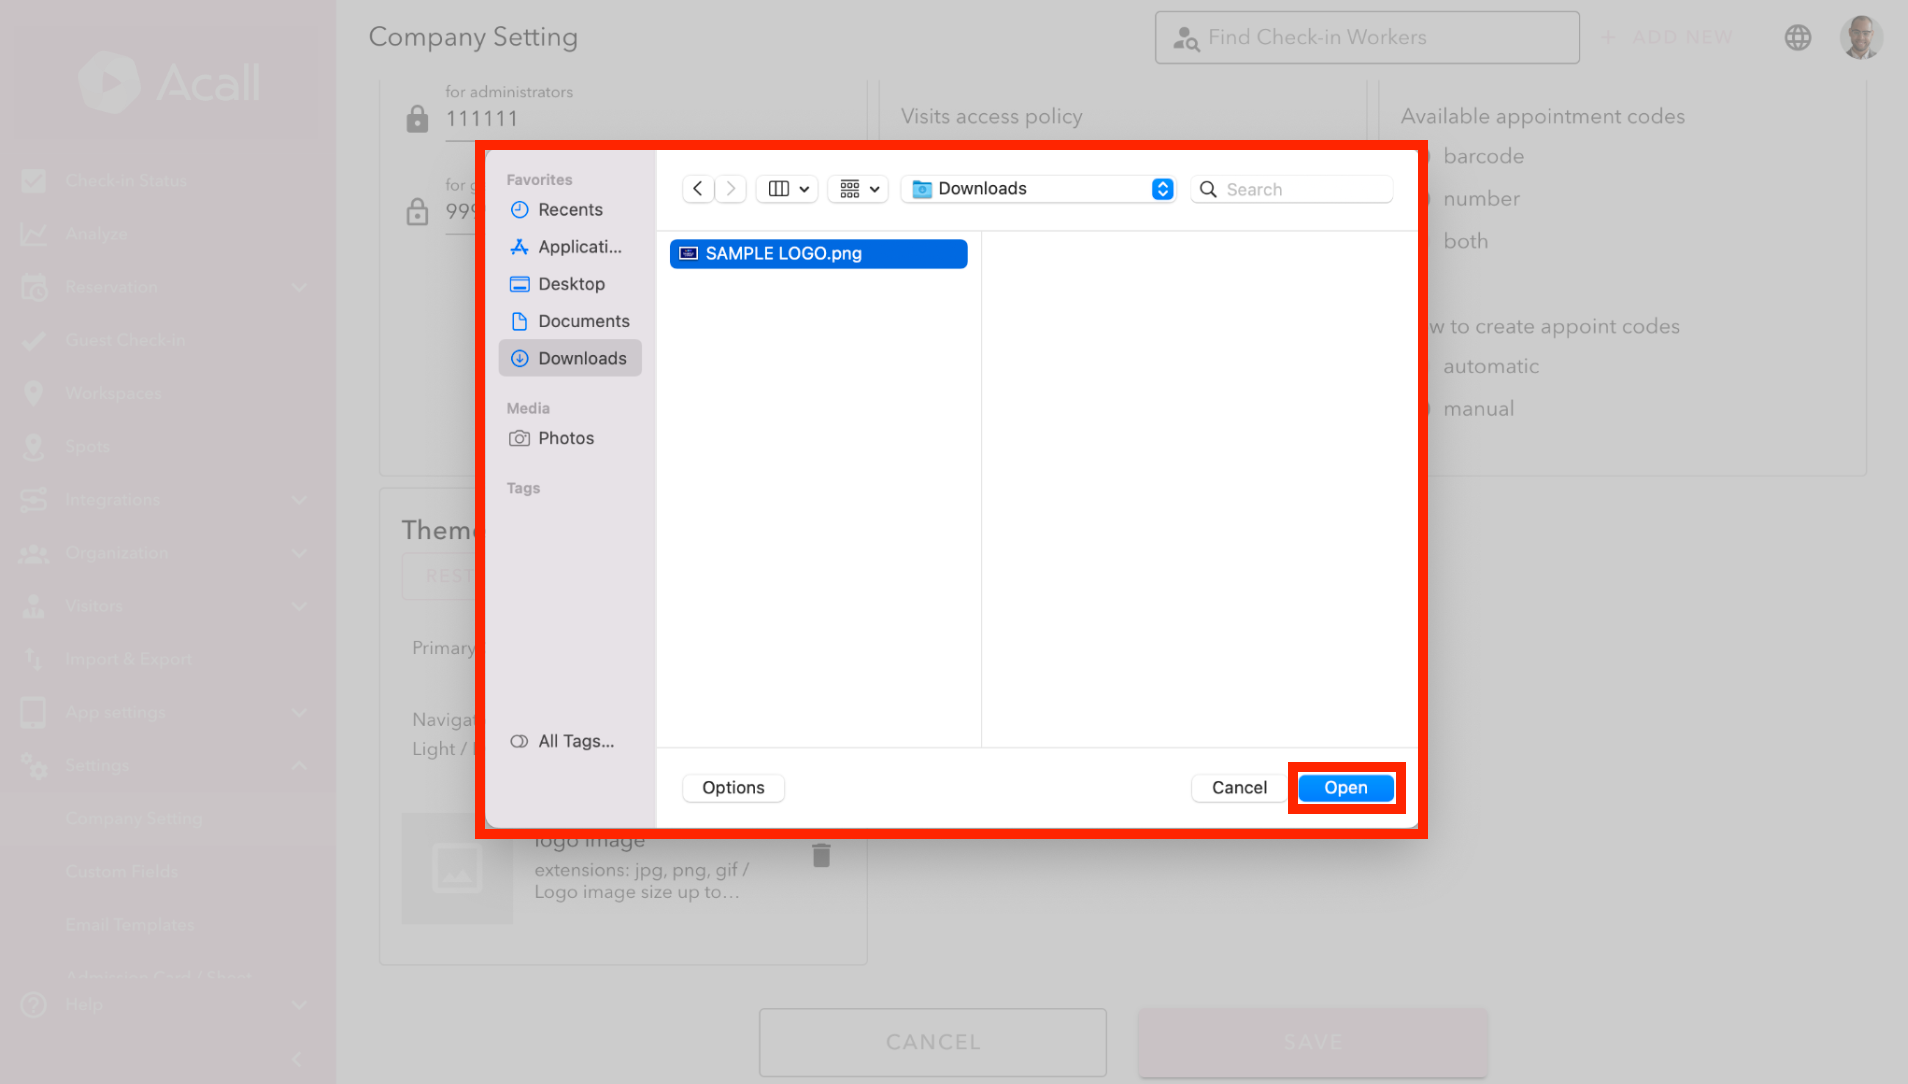
Task: Show All Tags in sidebar
Action: click(575, 741)
